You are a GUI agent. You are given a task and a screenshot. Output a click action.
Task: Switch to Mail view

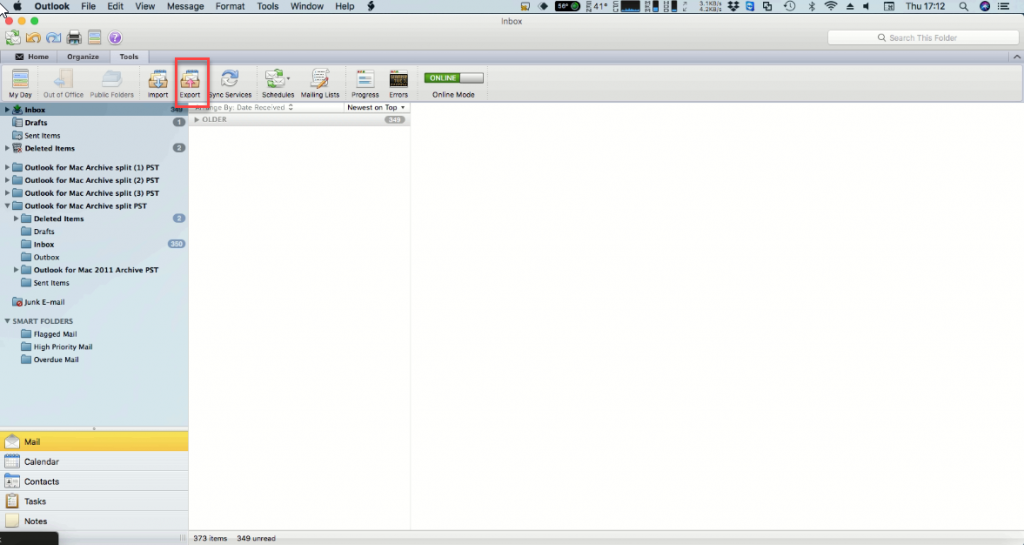94,442
